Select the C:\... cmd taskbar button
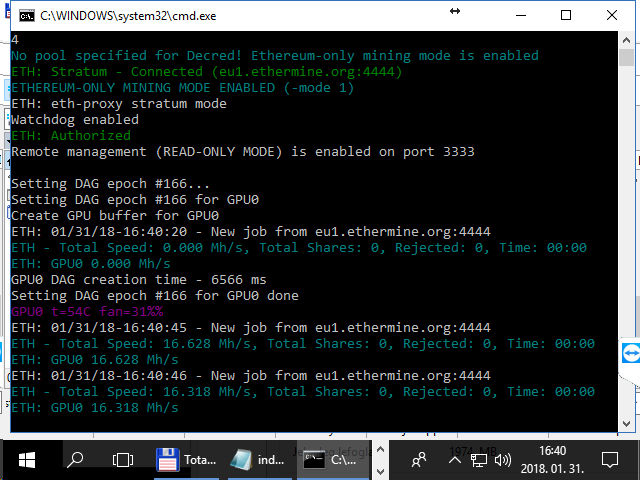The image size is (640, 480). click(332, 460)
